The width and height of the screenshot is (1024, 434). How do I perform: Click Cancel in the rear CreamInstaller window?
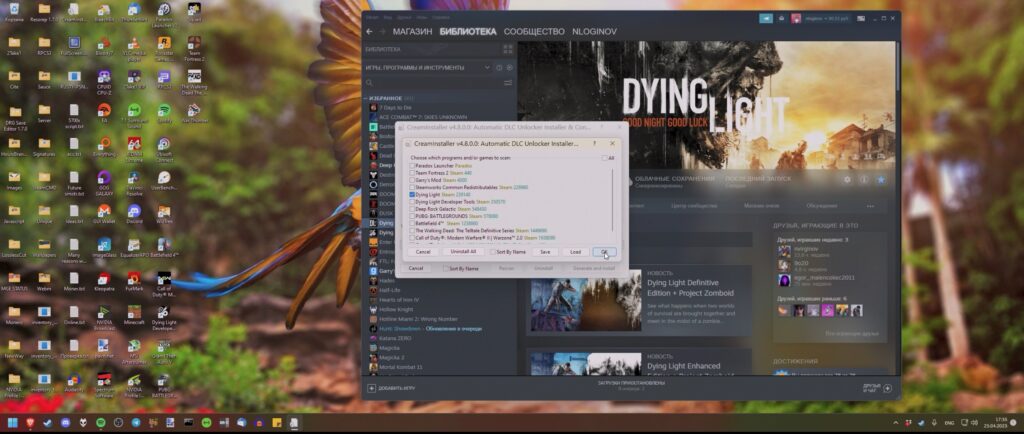[x=416, y=268]
